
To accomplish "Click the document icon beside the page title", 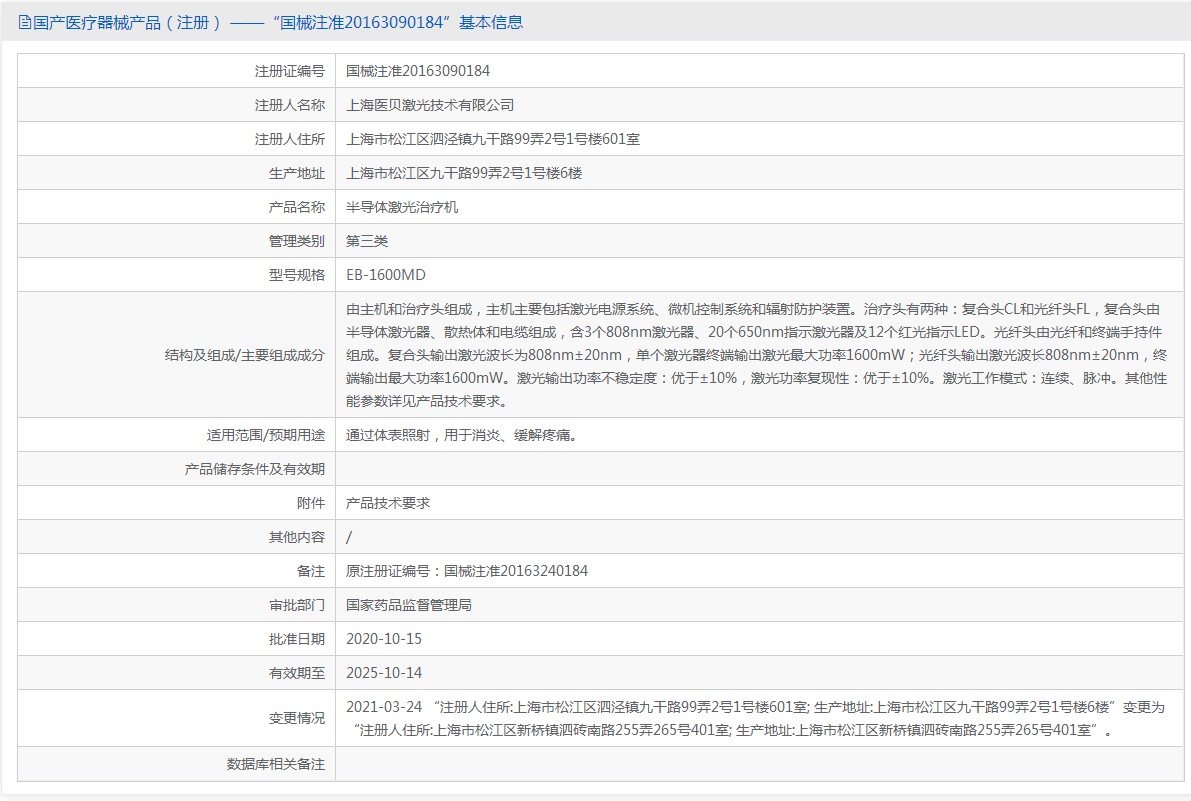I will (x=24, y=22).
